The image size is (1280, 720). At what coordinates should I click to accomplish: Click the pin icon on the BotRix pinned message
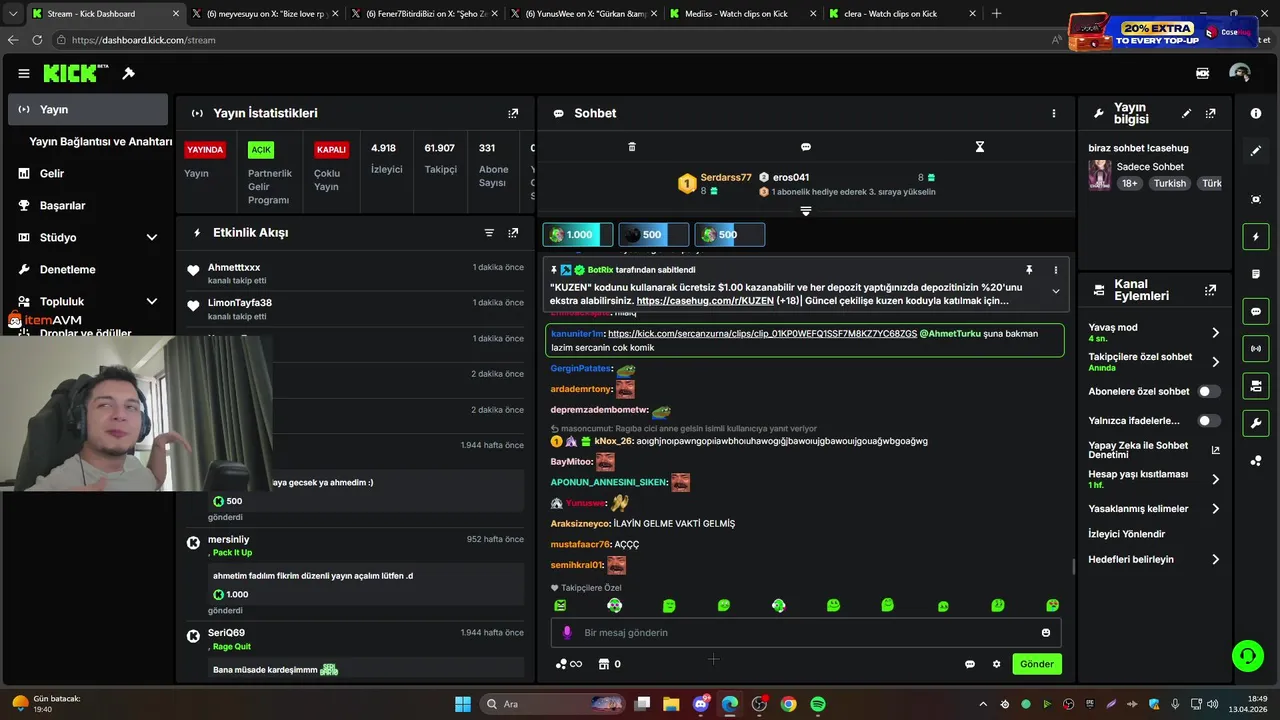pyautogui.click(x=1028, y=270)
